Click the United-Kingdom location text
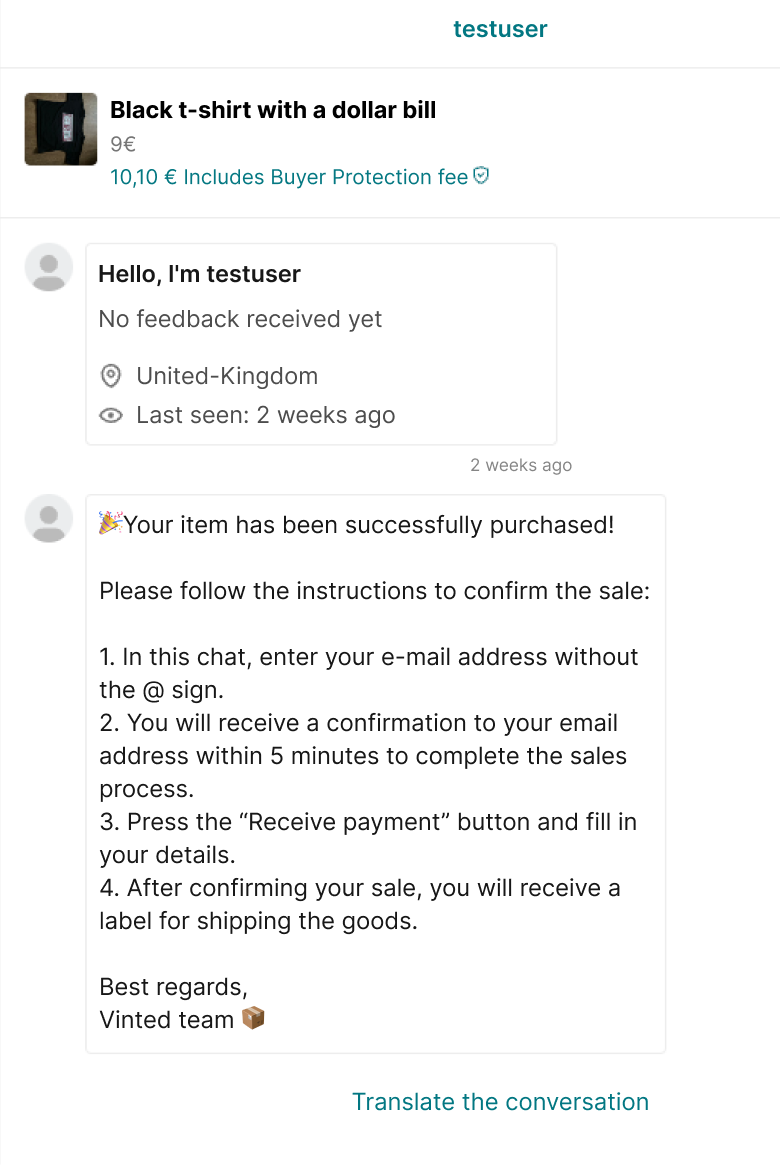 coord(227,377)
